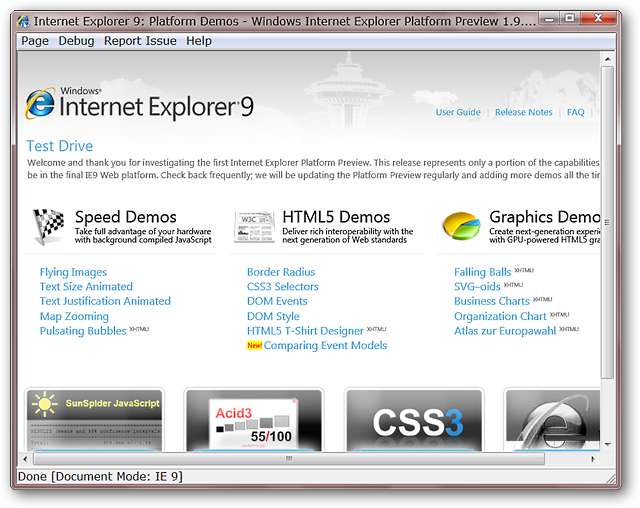Viewport: 640px width, 508px height.
Task: Open the Atlas zur Europawahl demo
Action: [505, 331]
